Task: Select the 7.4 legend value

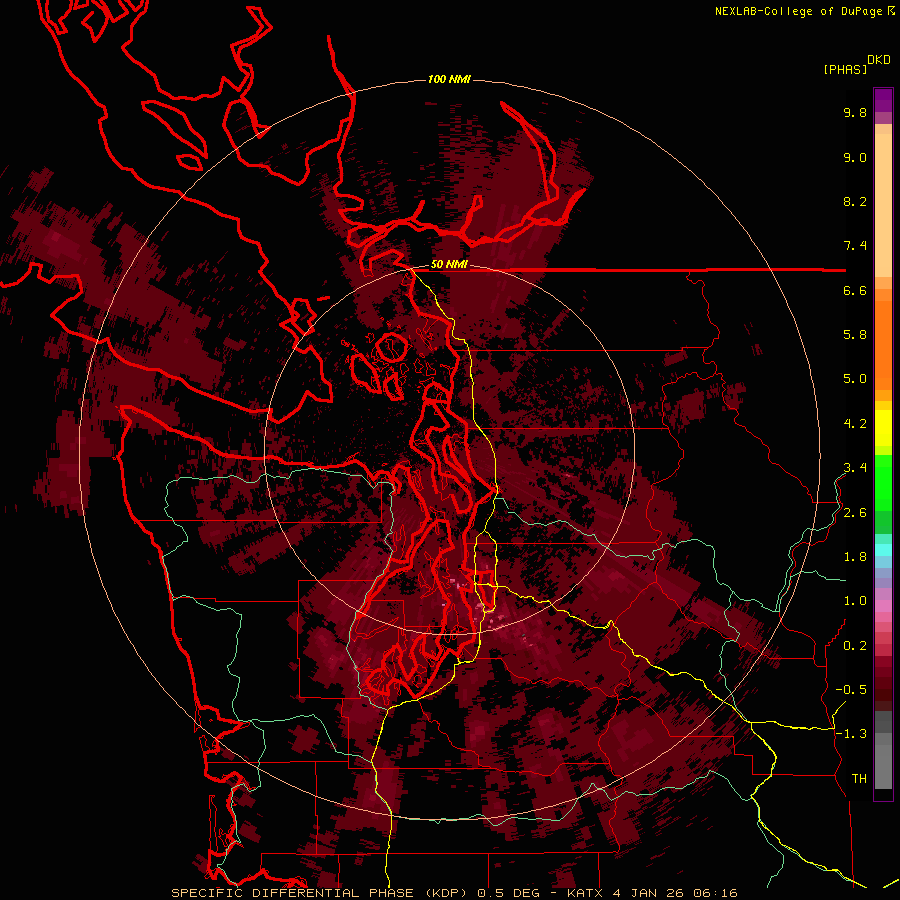Action: click(855, 246)
